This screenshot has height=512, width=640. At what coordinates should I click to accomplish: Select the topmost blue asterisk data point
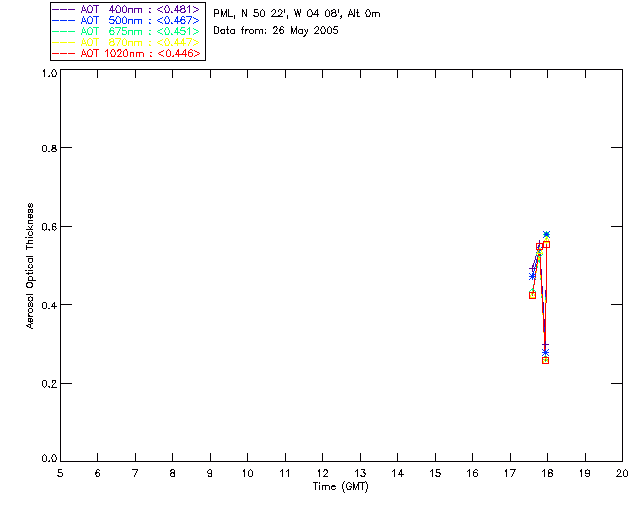point(547,234)
